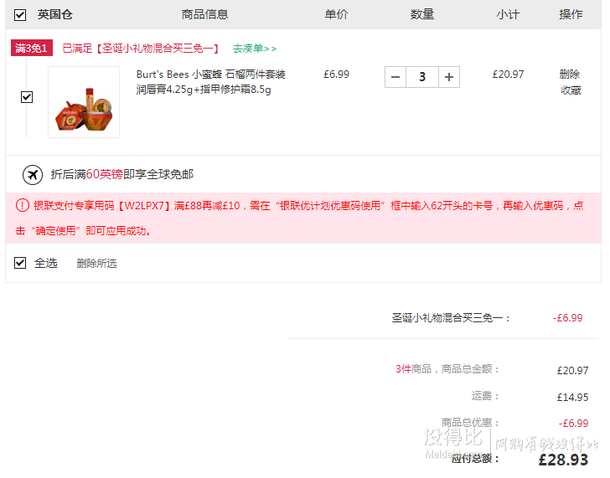
Task: Click 收藏 to save the item
Action: coord(571,91)
